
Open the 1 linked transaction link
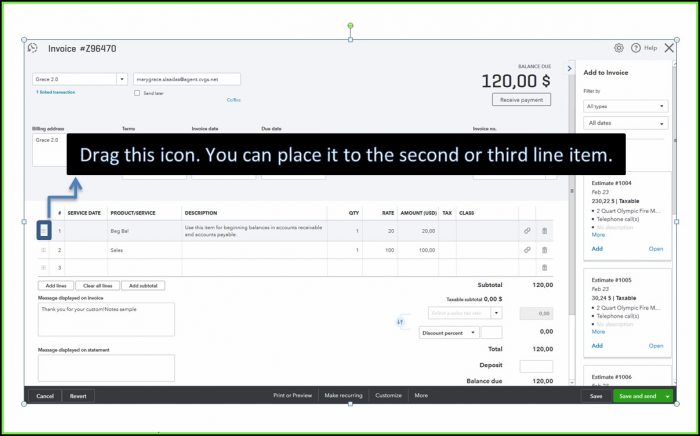click(x=55, y=92)
